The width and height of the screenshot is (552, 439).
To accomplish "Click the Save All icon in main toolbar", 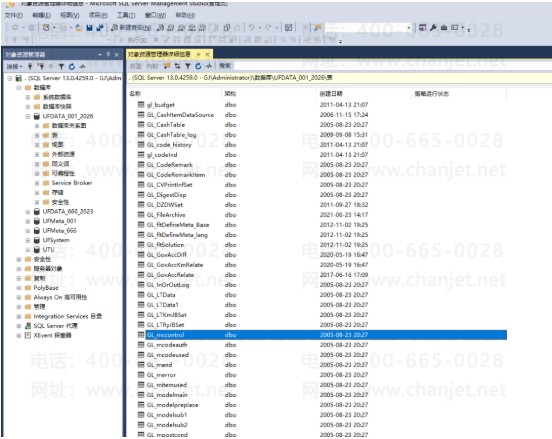I will point(100,27).
